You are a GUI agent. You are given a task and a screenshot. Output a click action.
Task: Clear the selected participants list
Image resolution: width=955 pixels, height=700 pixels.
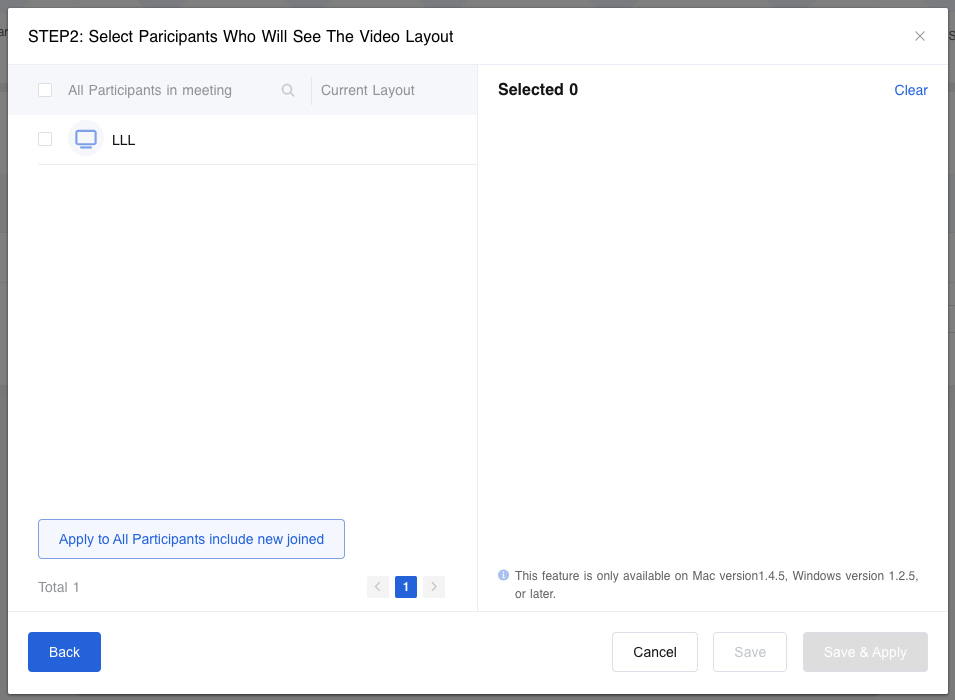click(x=911, y=90)
